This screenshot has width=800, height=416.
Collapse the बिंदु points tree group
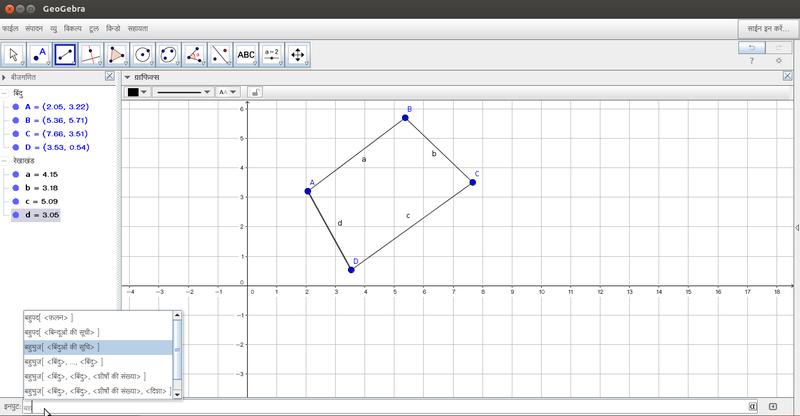click(4, 93)
